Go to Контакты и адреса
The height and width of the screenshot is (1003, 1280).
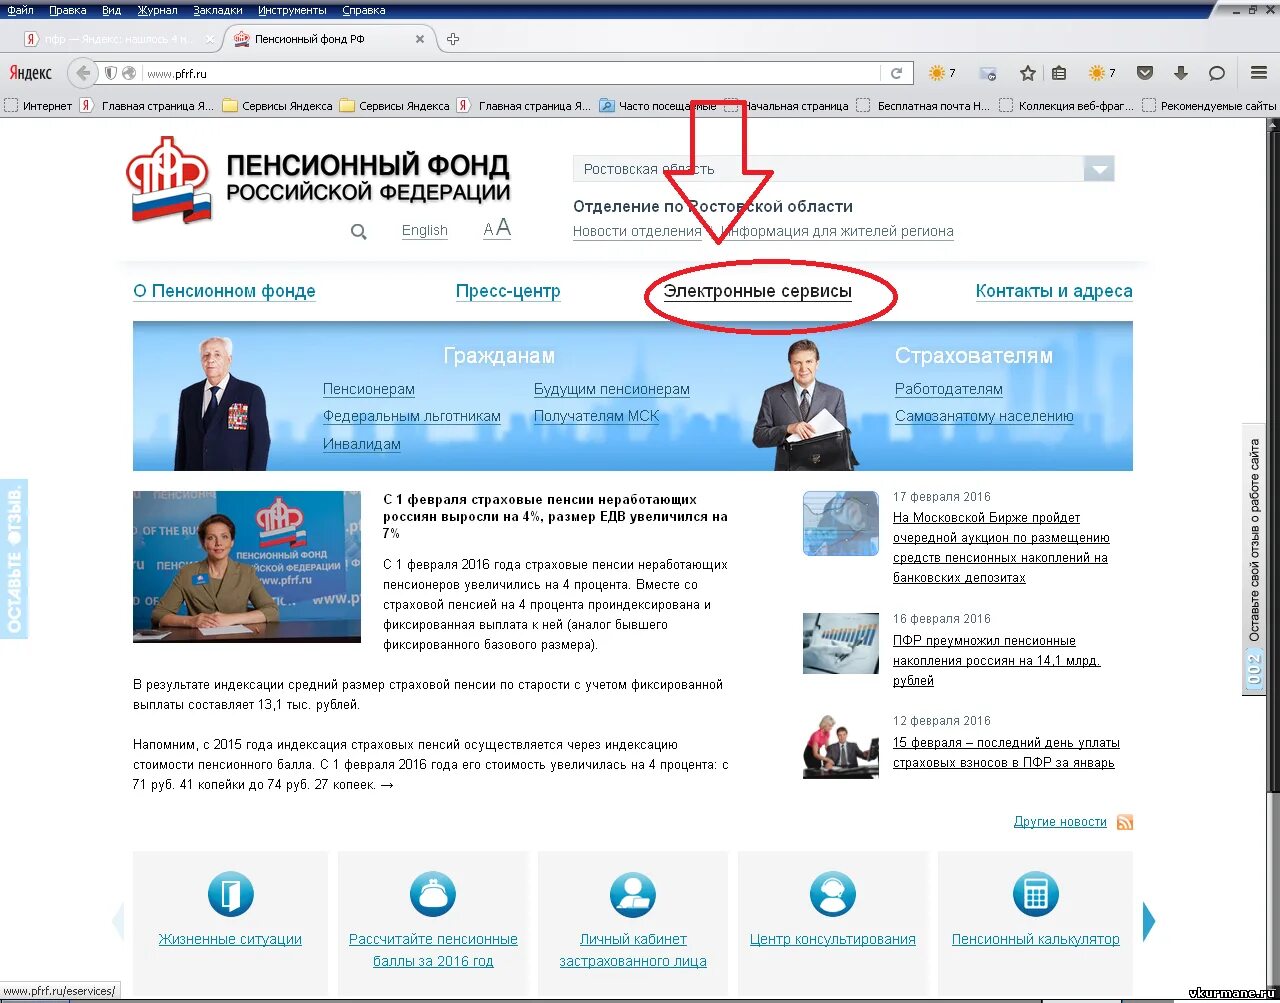coord(1054,291)
